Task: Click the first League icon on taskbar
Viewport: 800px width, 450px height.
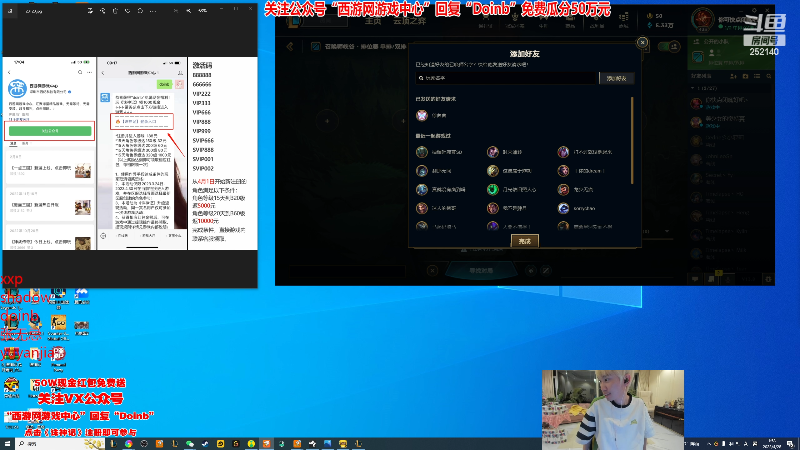Action: click(x=113, y=444)
